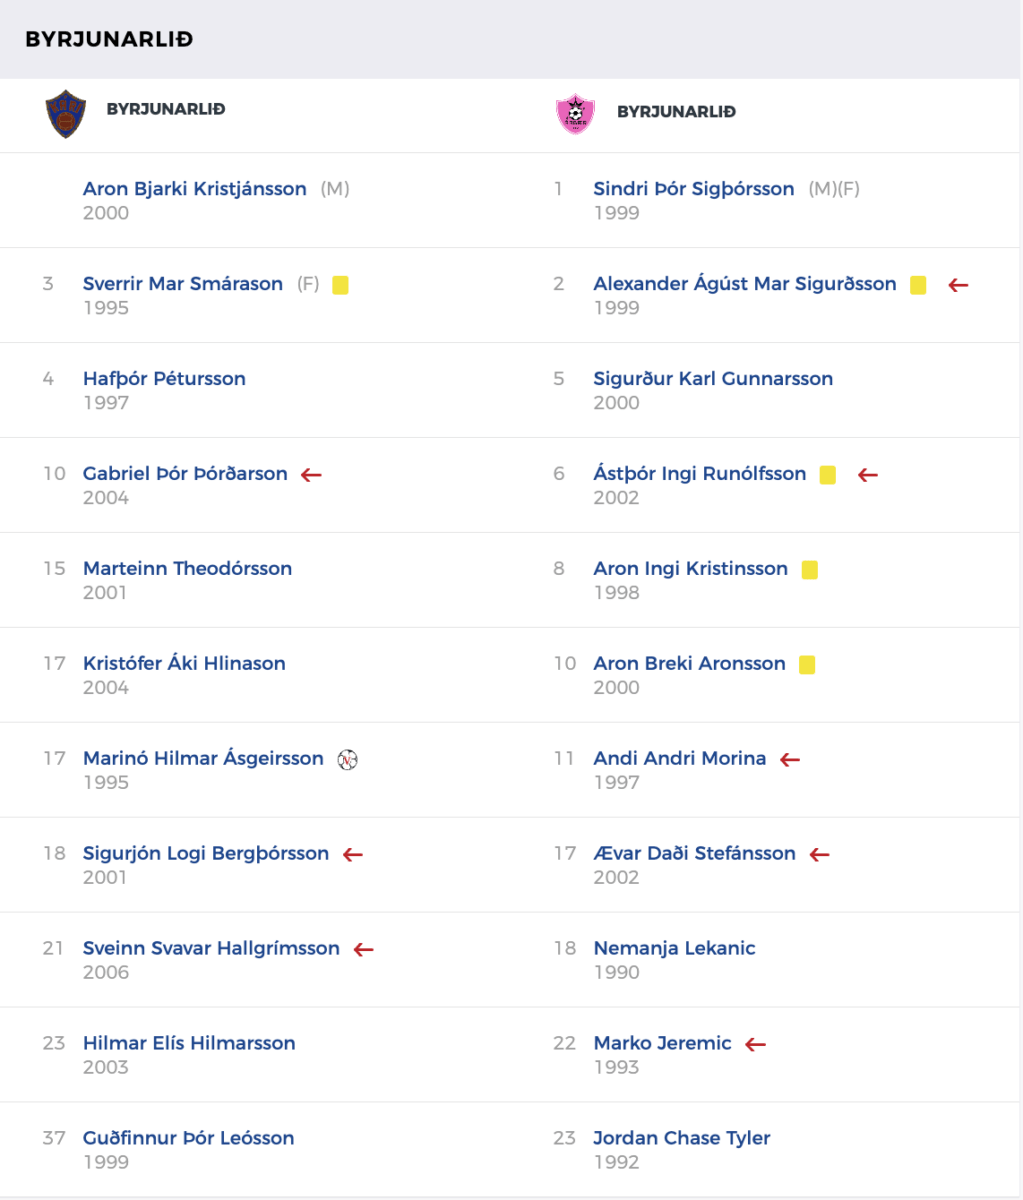Click the BYRJUNARLIÐ section header
Viewport: 1023px width, 1200px height.
(x=109, y=39)
